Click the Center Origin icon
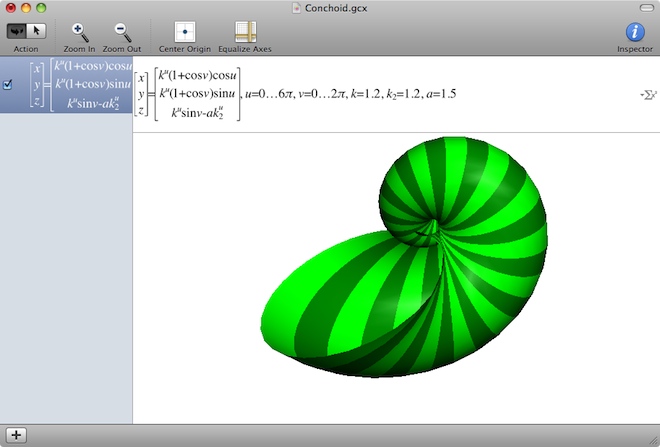The width and height of the screenshot is (660, 447). click(x=185, y=32)
